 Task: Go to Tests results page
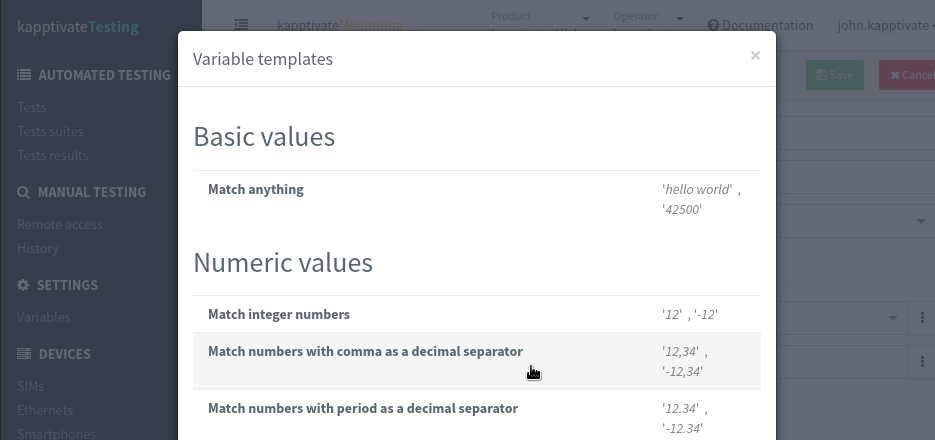[x=52, y=155]
